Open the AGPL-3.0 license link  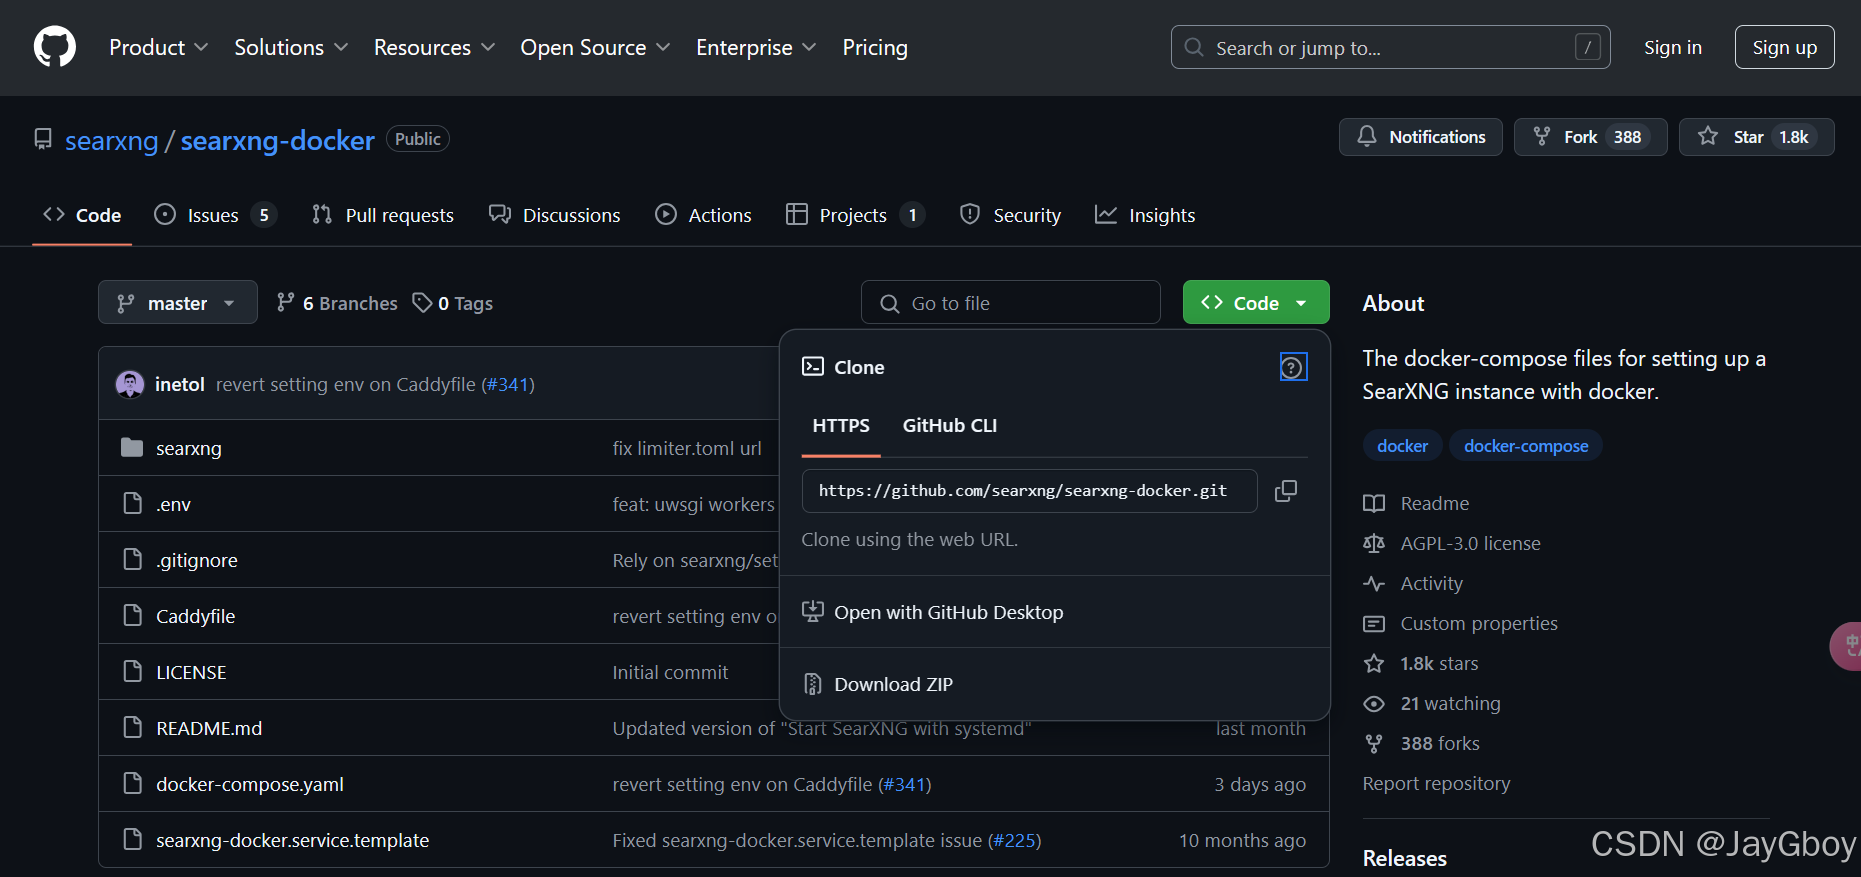click(x=1453, y=543)
